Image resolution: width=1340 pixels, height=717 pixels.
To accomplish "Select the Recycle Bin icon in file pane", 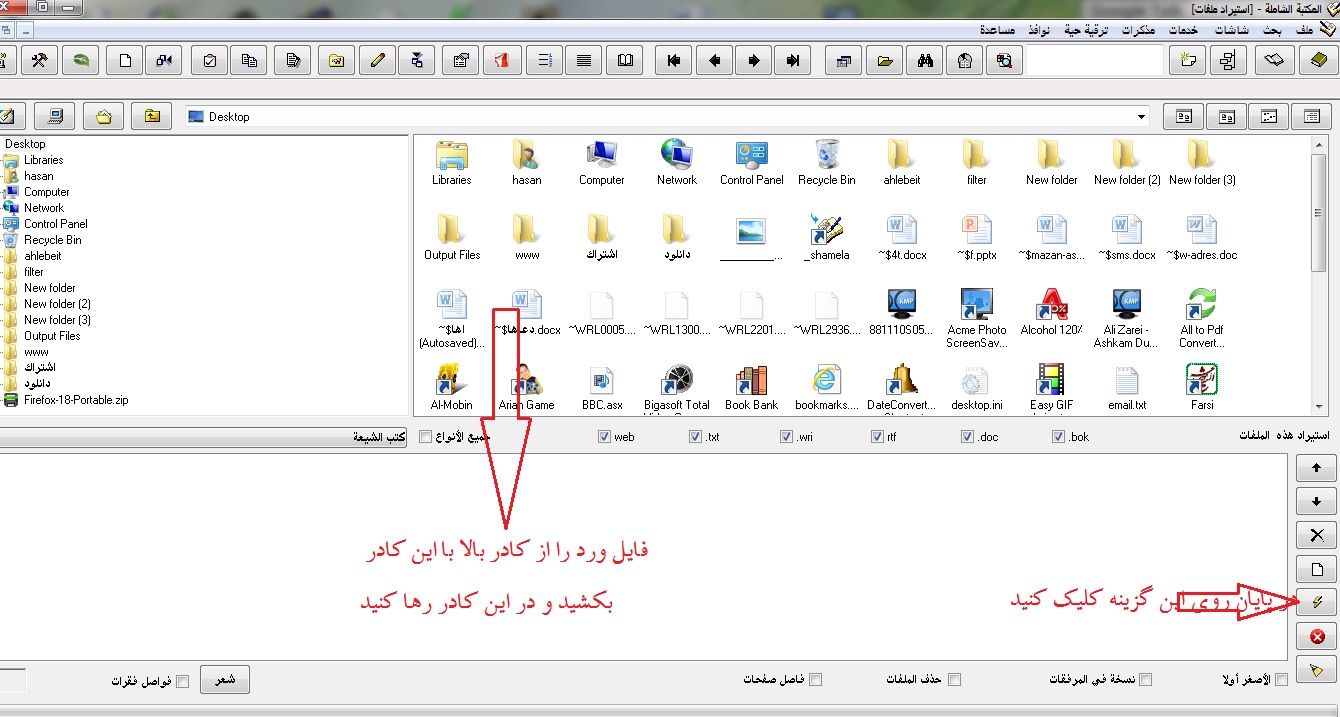I will coord(826,163).
